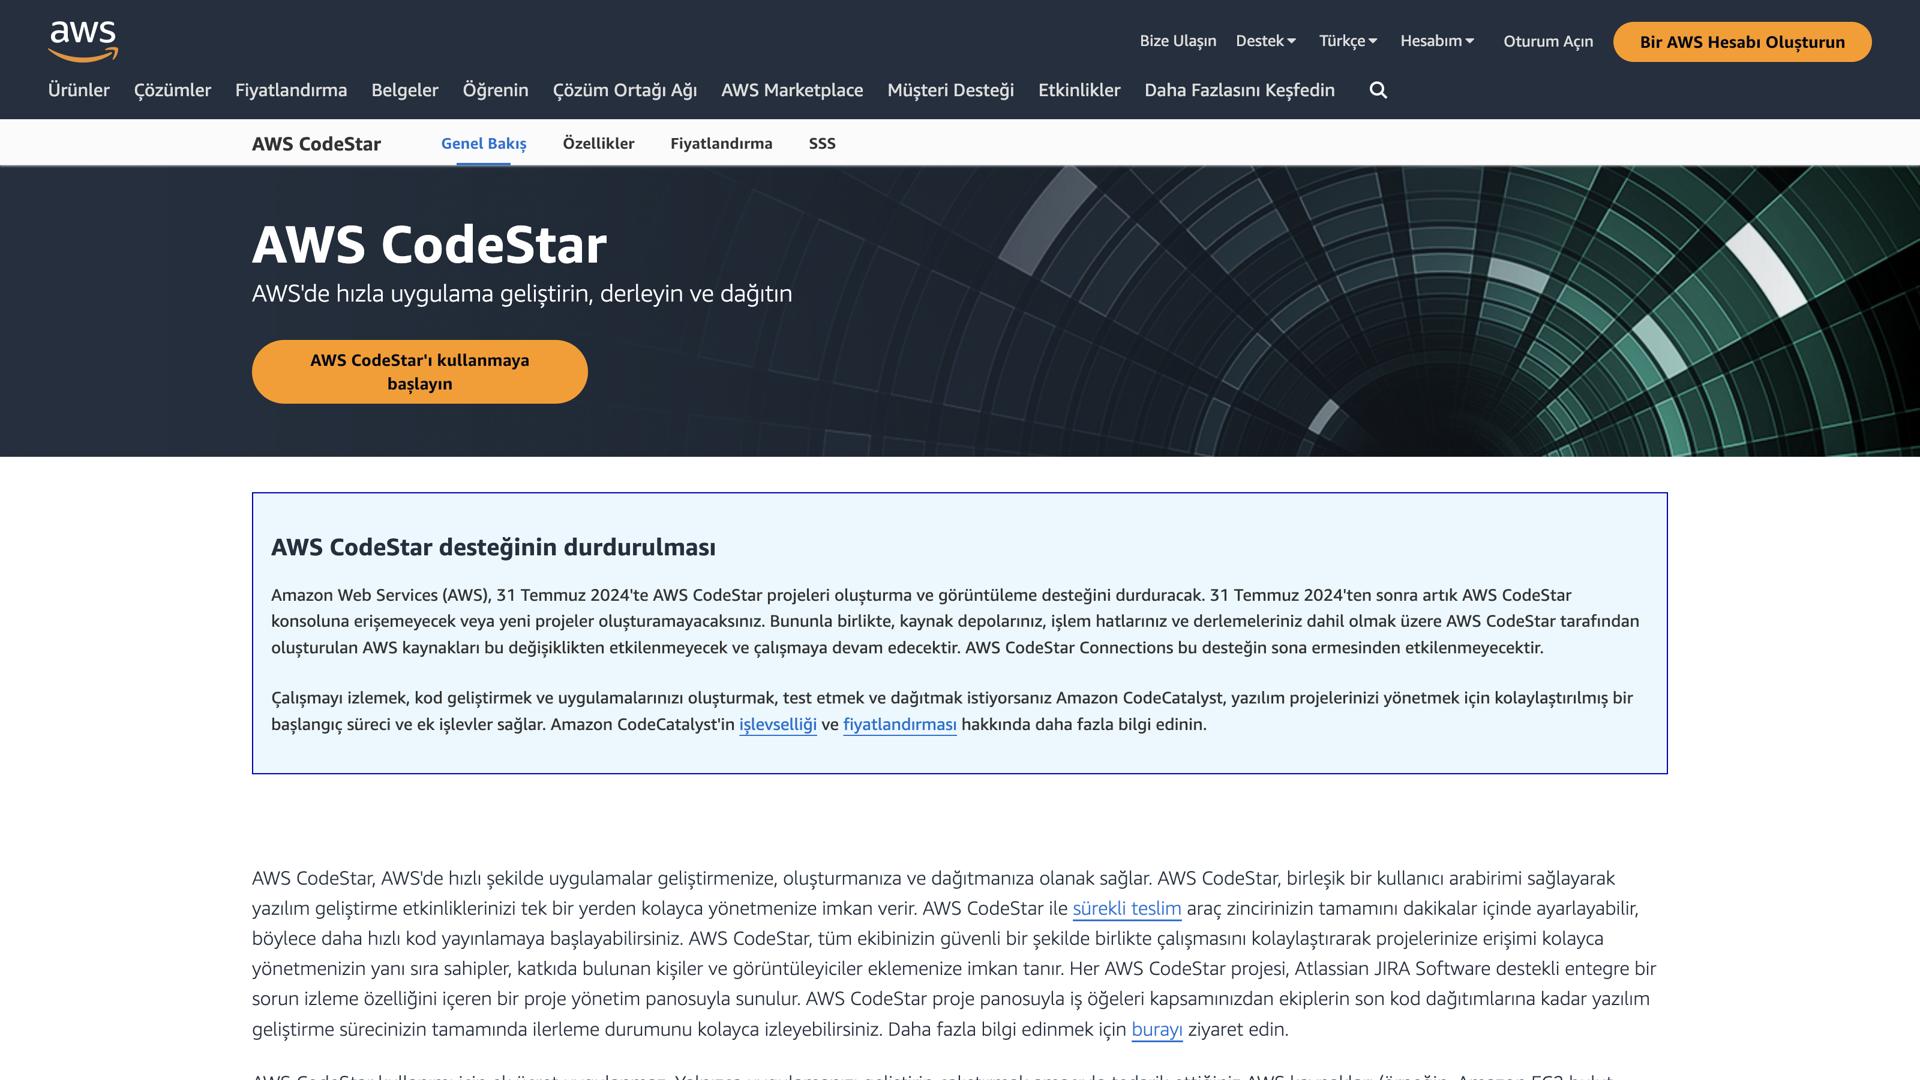Switch to the Özellikler tab
The width and height of the screenshot is (1920, 1080).
[x=598, y=143]
